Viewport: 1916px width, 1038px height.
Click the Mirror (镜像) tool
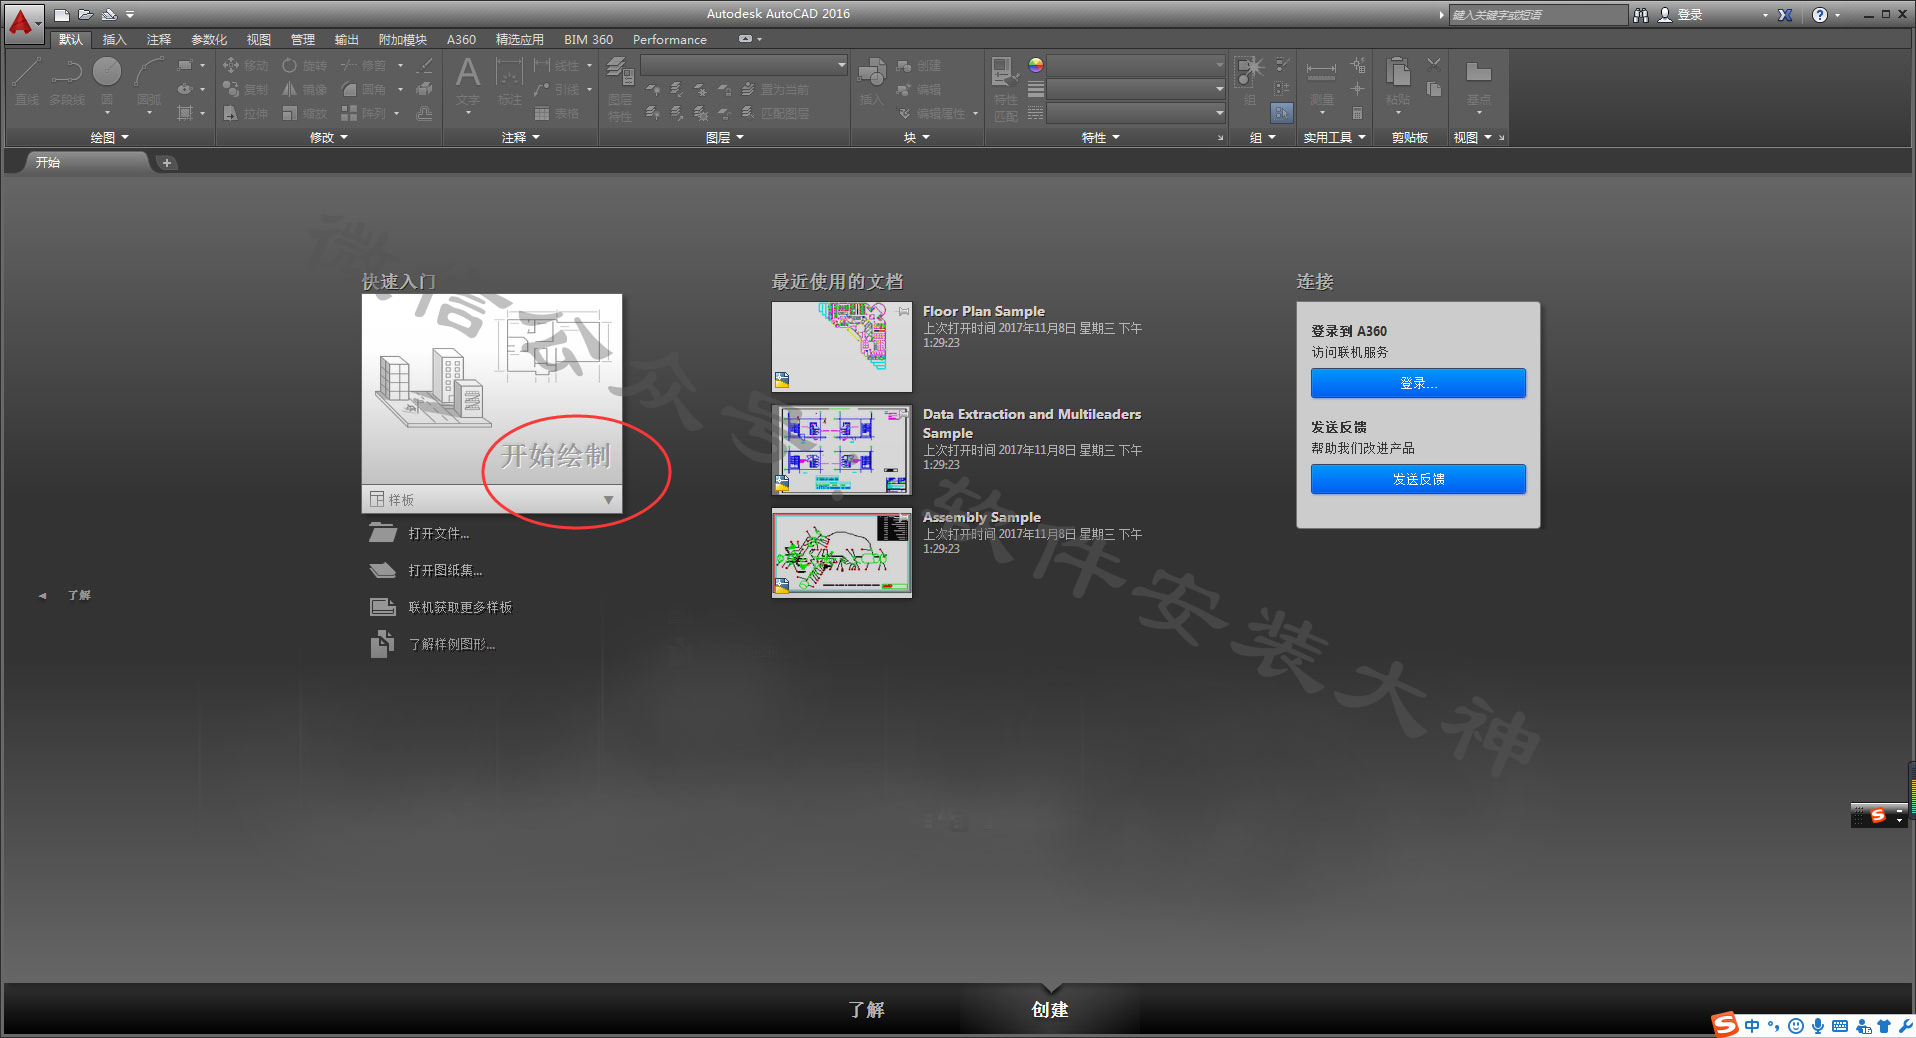point(304,90)
